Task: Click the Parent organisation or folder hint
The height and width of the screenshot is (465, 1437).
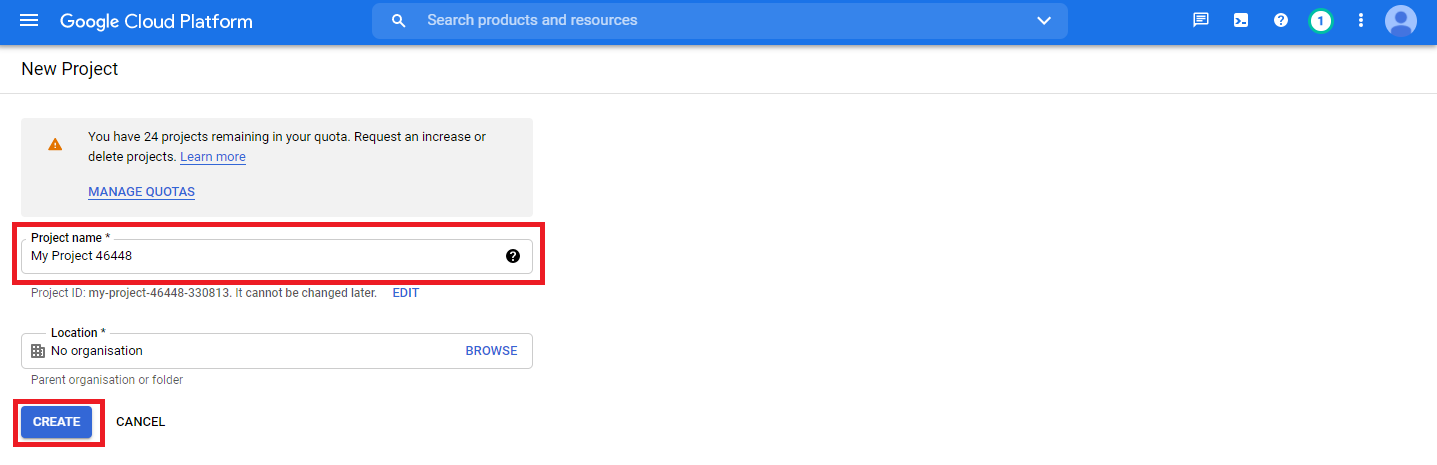Action: [107, 380]
